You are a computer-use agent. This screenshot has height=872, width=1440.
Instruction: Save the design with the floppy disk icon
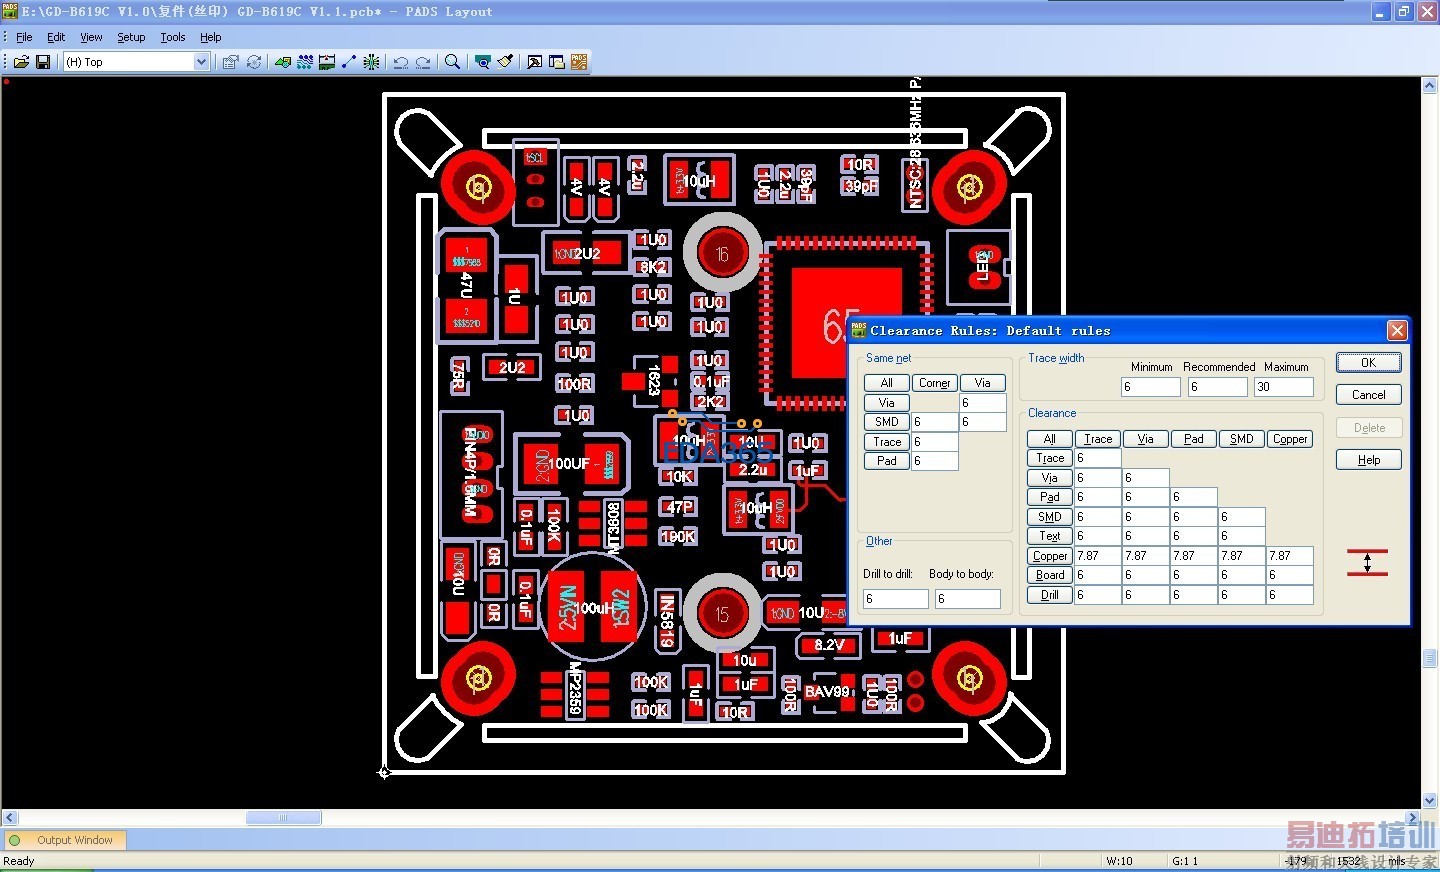pos(43,62)
